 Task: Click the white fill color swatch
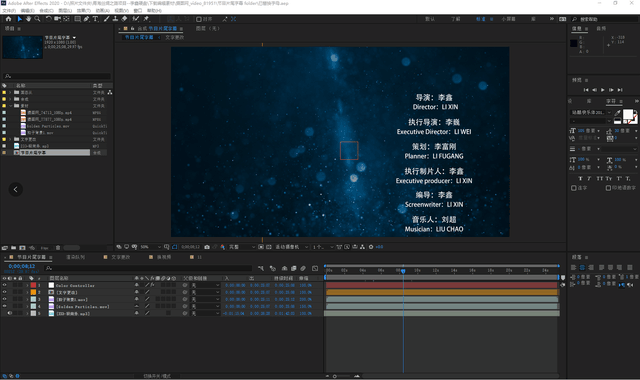click(x=628, y=114)
